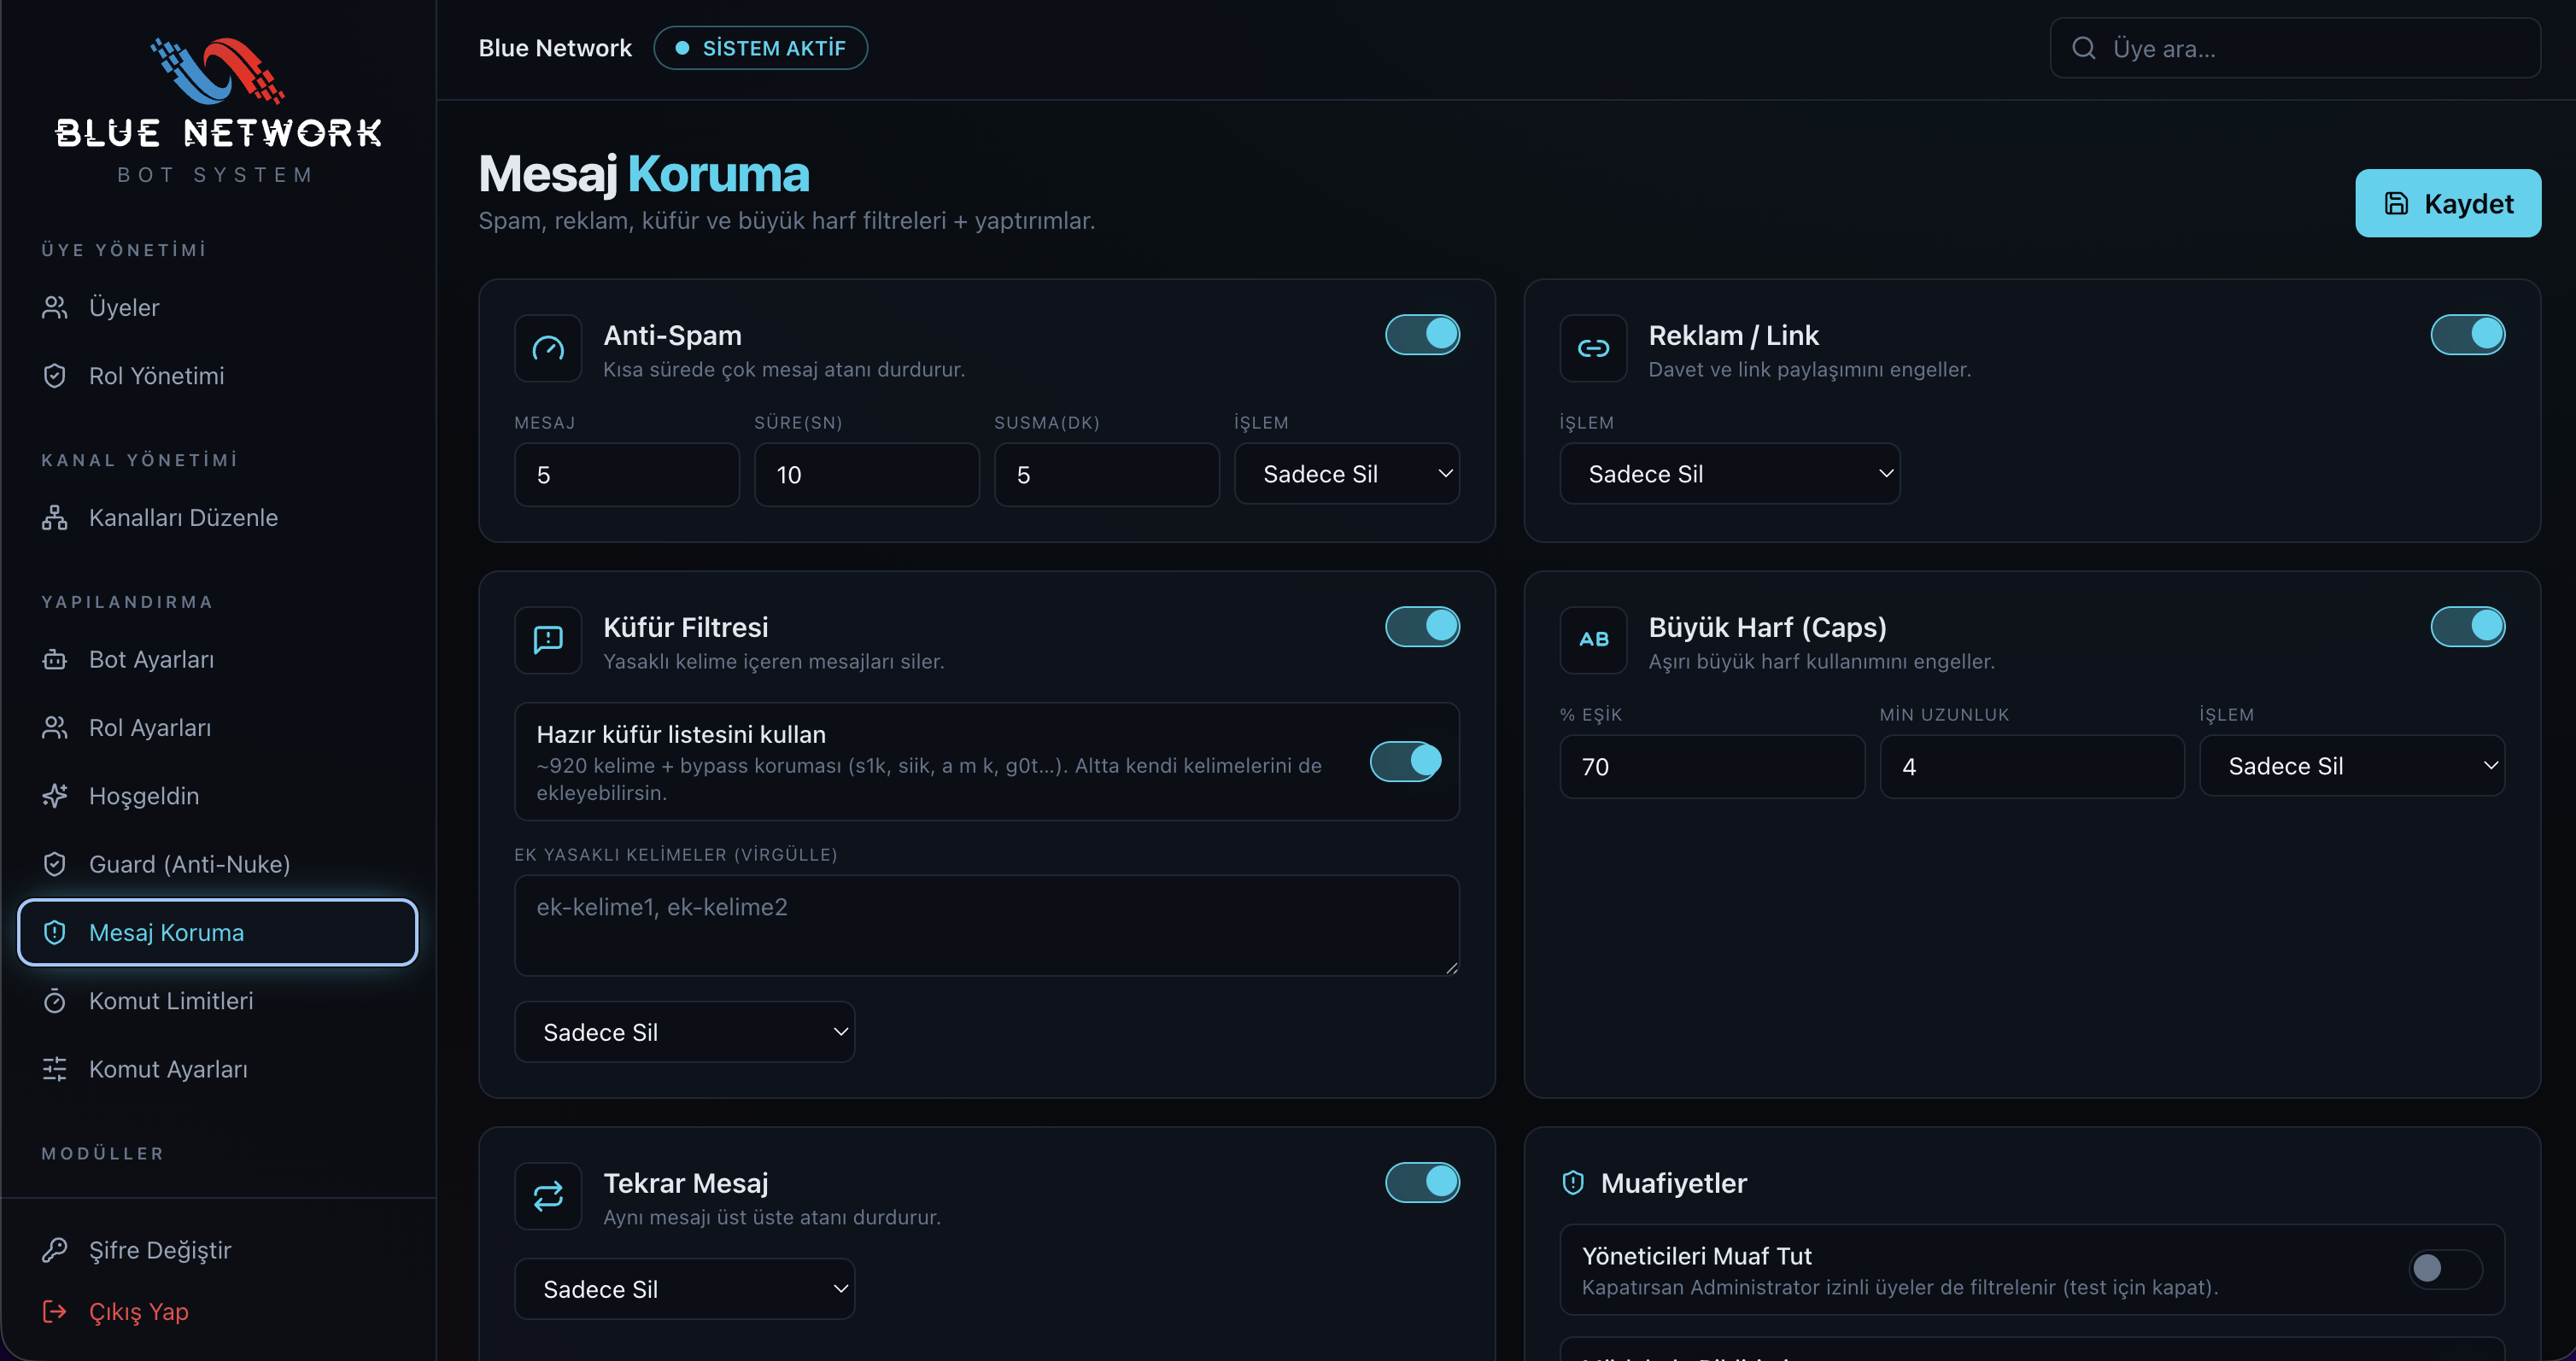Disable the Reklam / Link toggle

[x=2468, y=334]
